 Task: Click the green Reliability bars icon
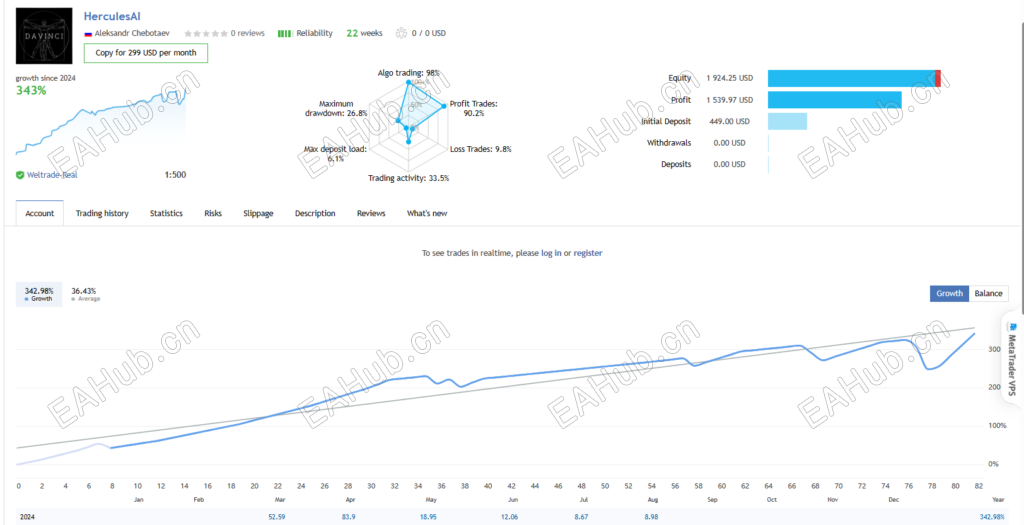coord(284,33)
